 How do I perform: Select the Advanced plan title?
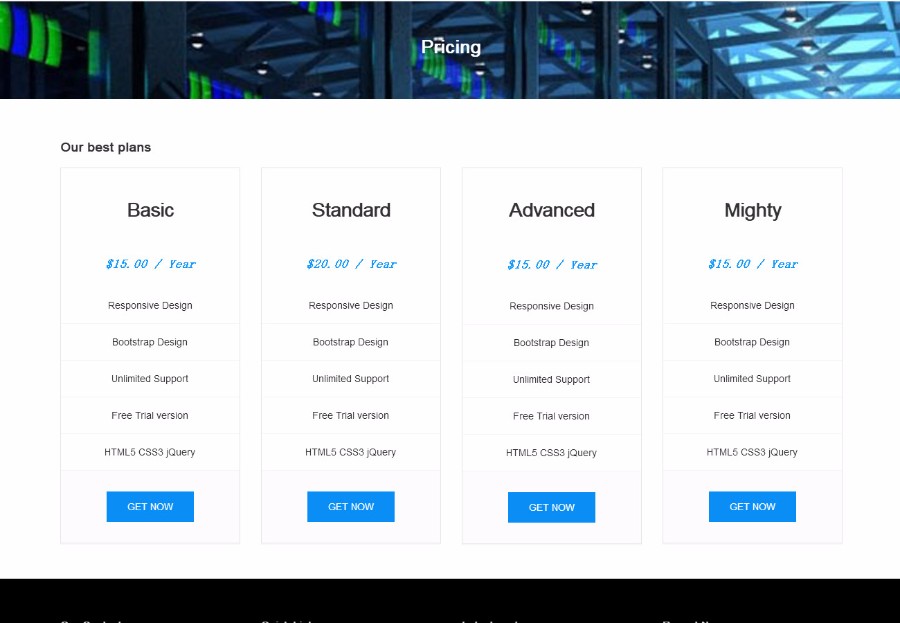(552, 210)
